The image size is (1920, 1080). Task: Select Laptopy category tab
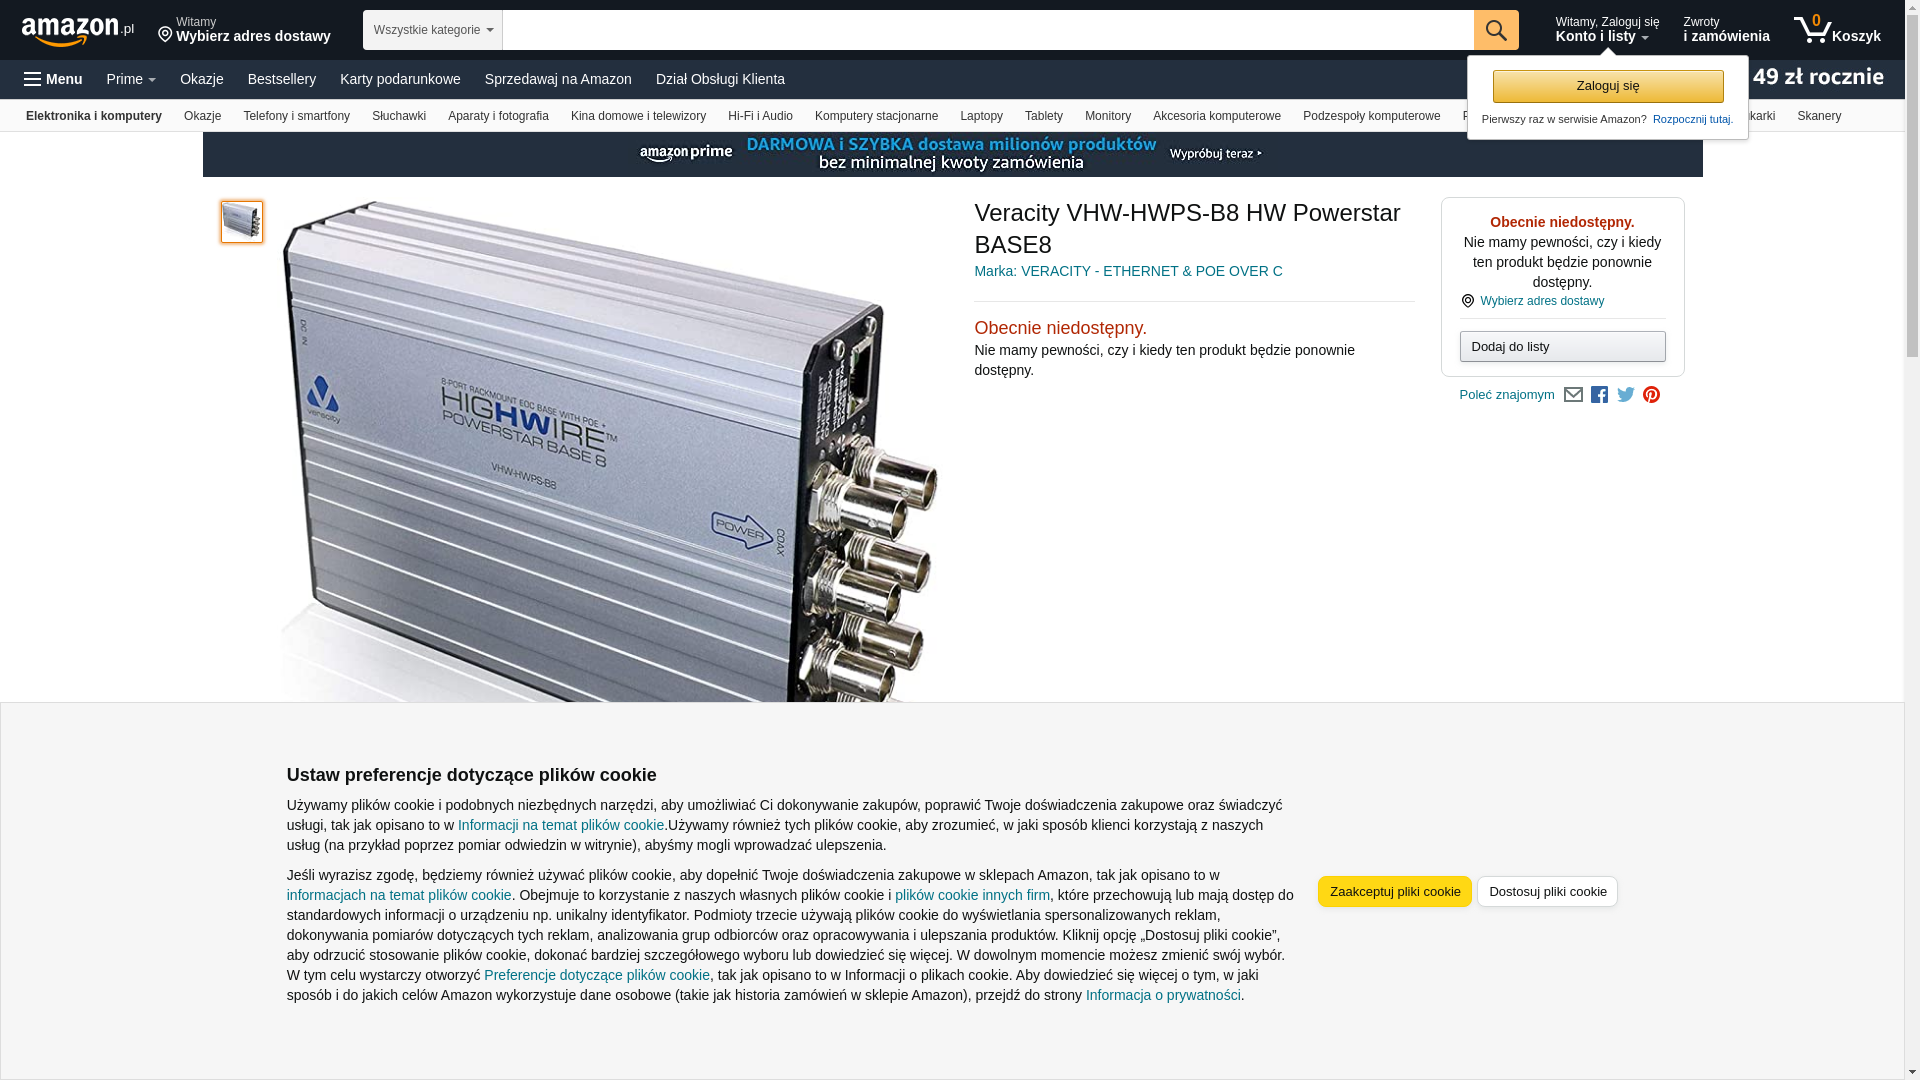click(981, 116)
